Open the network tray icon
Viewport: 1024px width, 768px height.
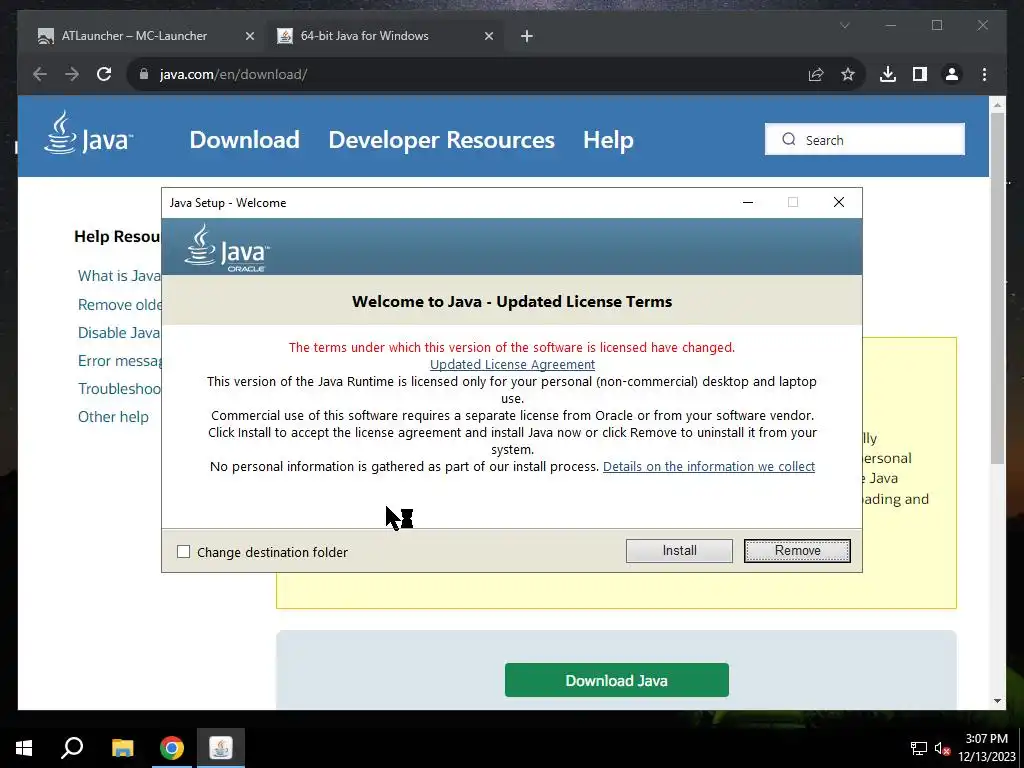point(919,748)
